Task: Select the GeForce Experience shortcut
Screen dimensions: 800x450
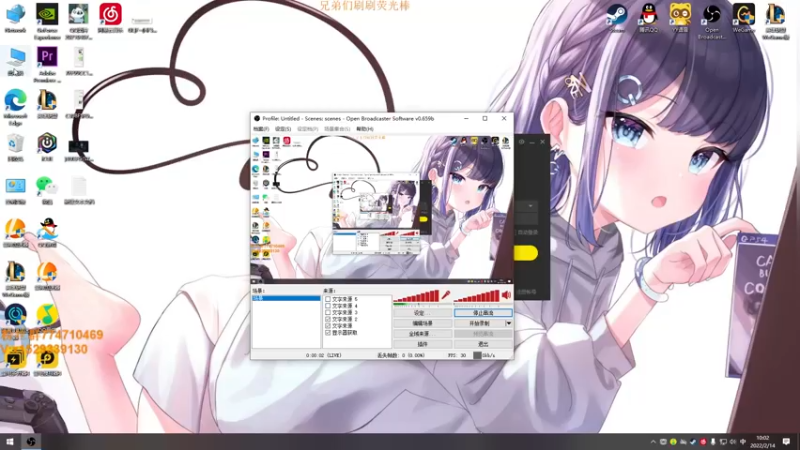Action: [x=47, y=21]
